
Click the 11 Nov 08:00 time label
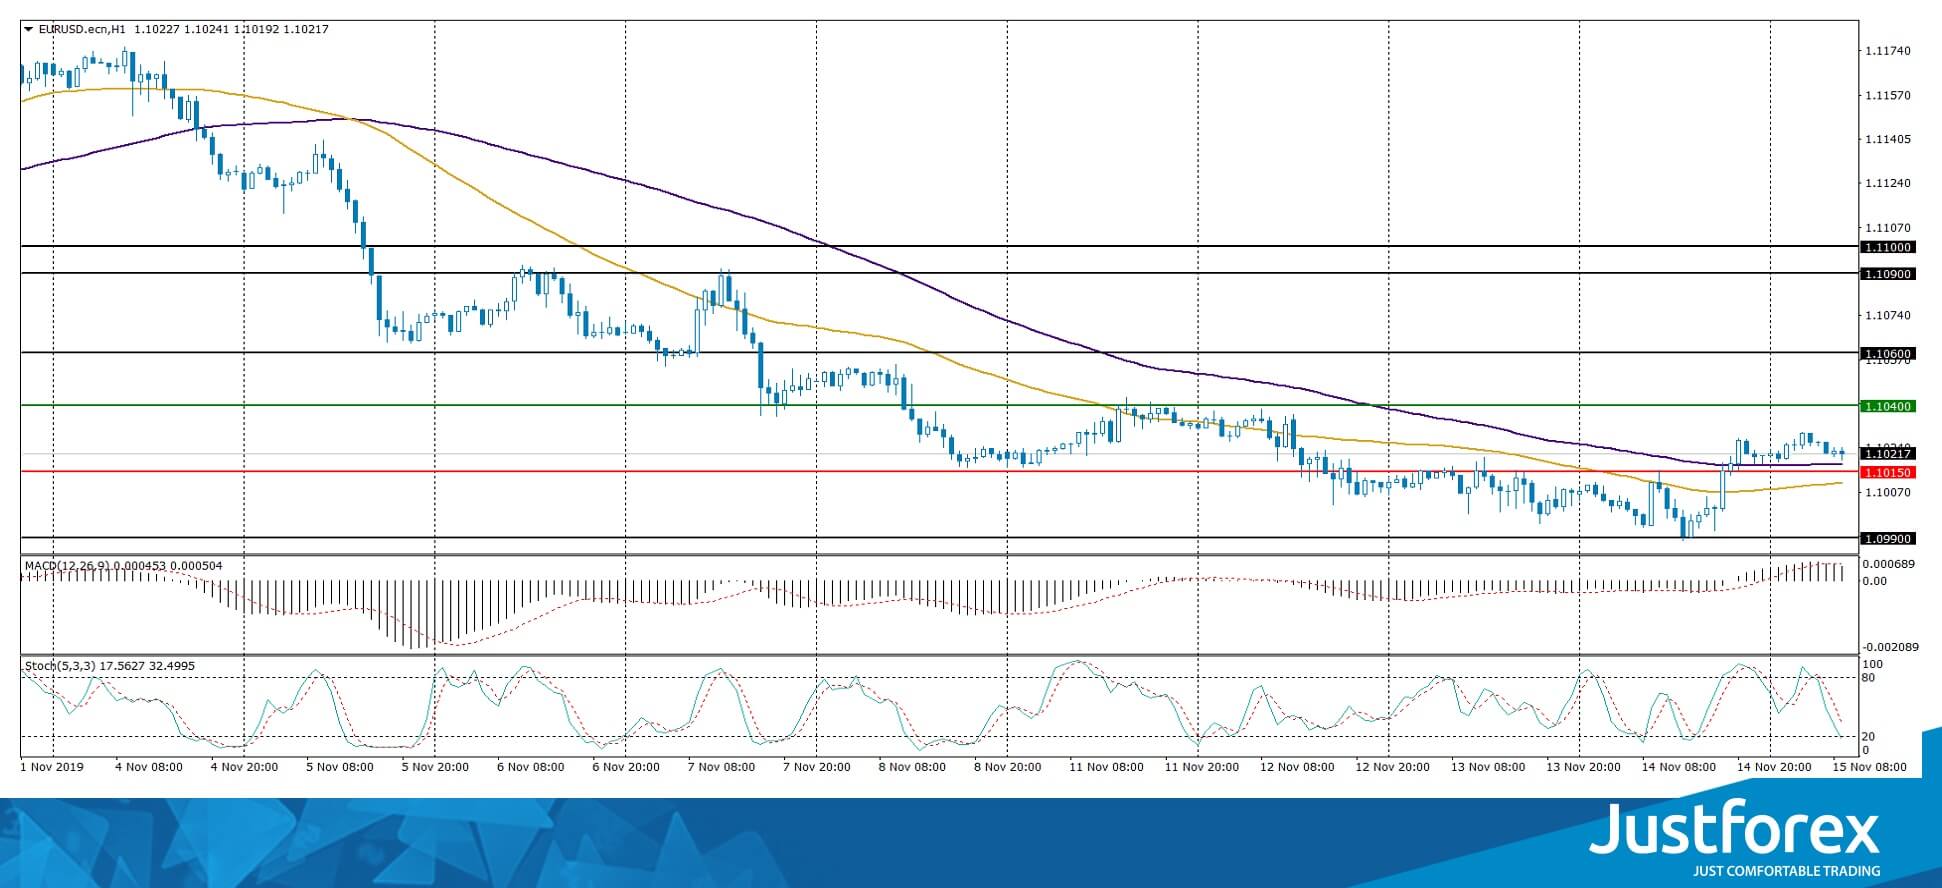click(x=1105, y=768)
